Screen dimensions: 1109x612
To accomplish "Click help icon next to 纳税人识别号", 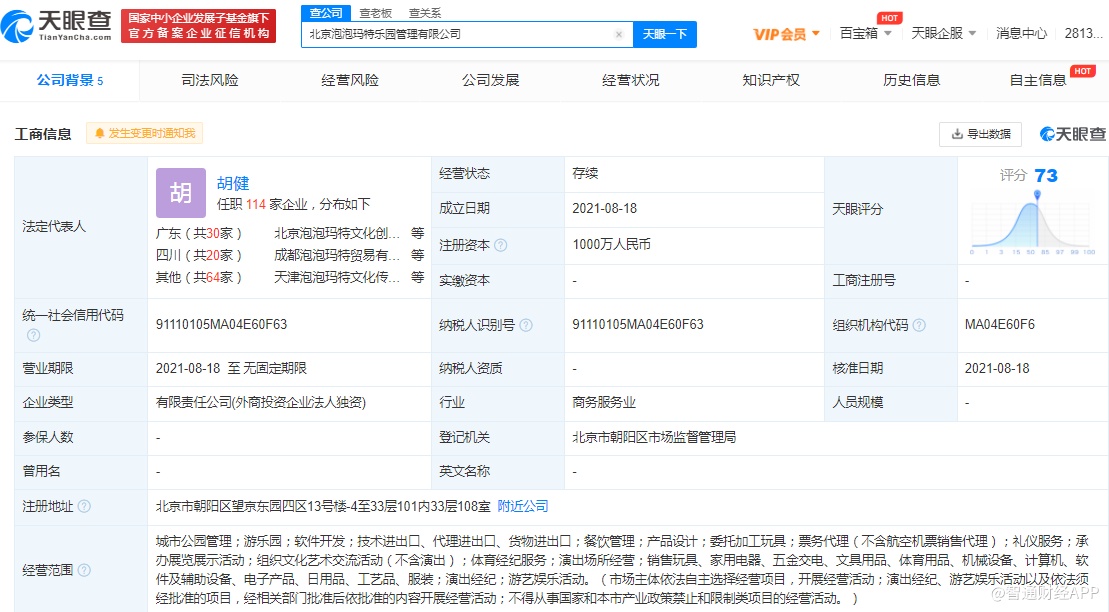I will [526, 325].
